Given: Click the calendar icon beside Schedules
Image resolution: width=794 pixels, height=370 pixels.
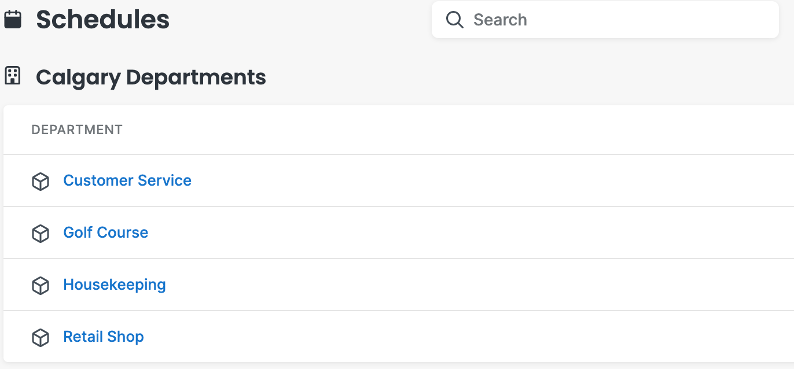Looking at the screenshot, I should point(13,20).
